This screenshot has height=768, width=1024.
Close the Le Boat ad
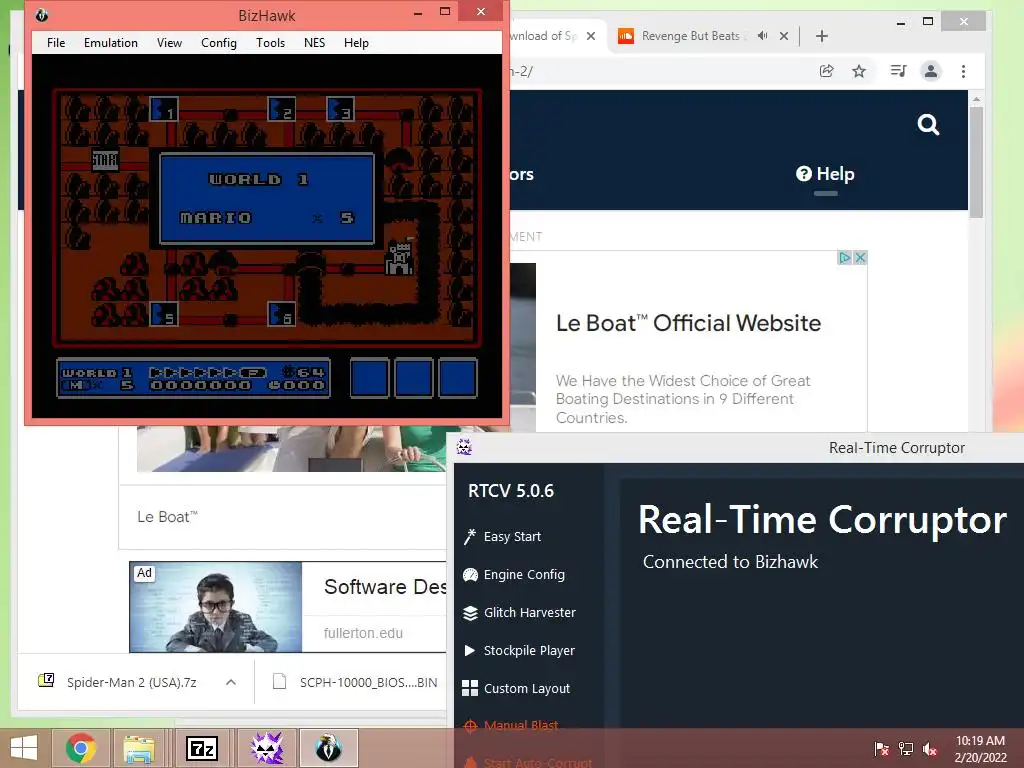click(860, 257)
